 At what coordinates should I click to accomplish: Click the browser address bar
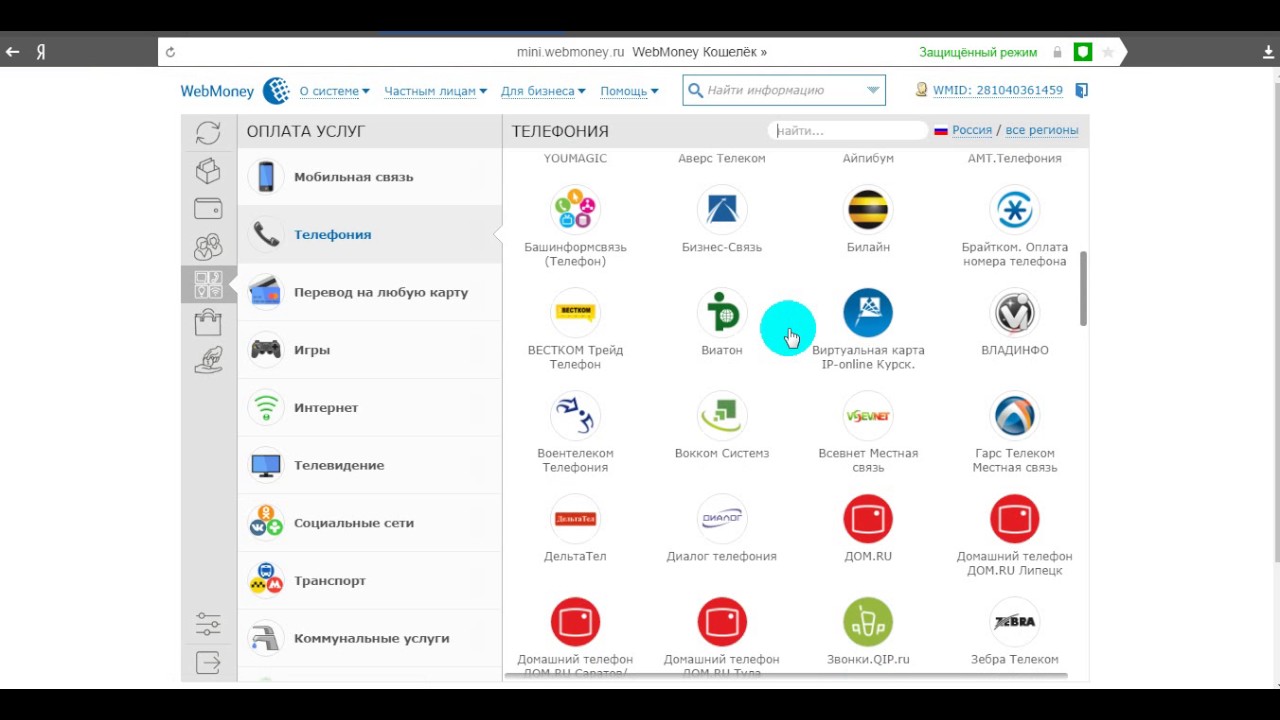[x=640, y=52]
